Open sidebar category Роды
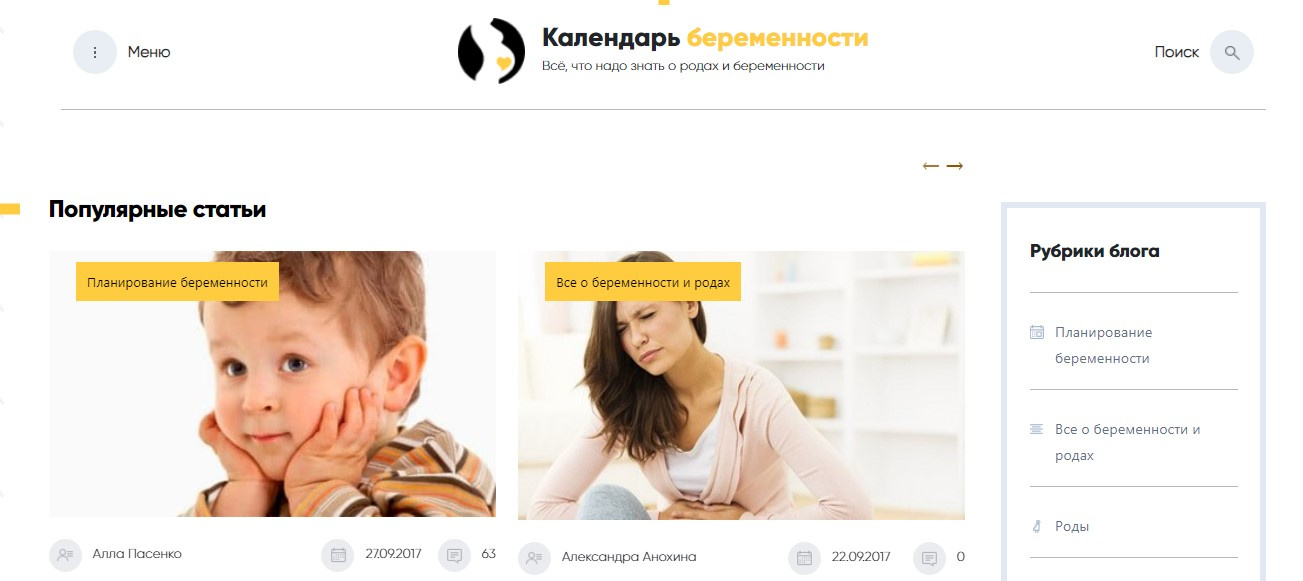This screenshot has width=1303, height=581. 1072,526
